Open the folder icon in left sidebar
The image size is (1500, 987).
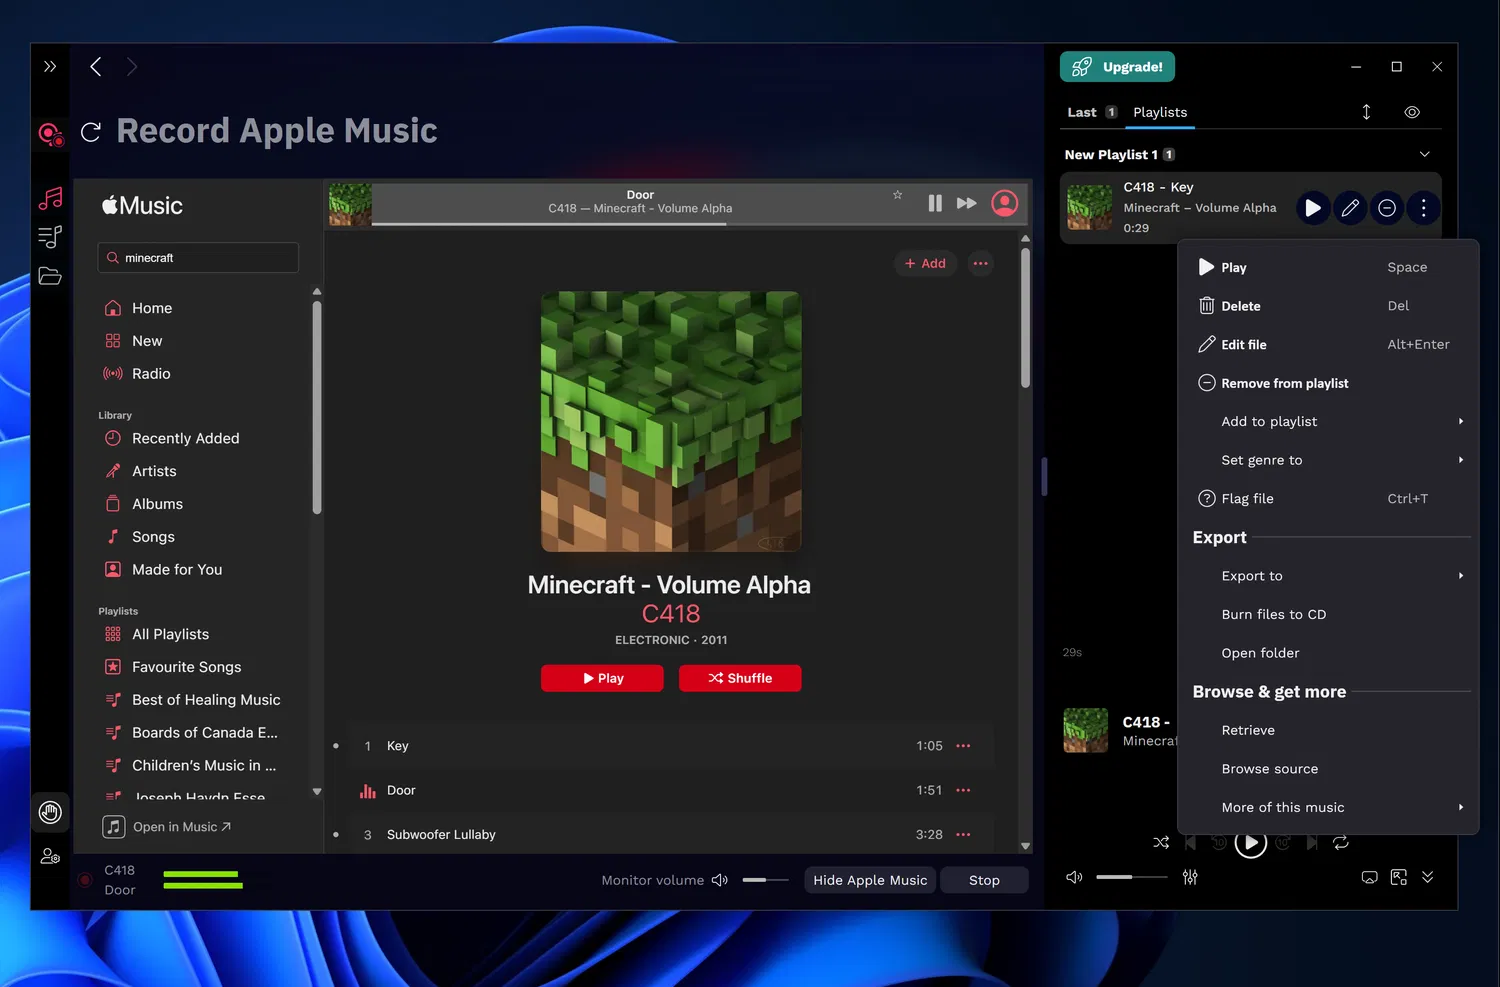coord(50,276)
